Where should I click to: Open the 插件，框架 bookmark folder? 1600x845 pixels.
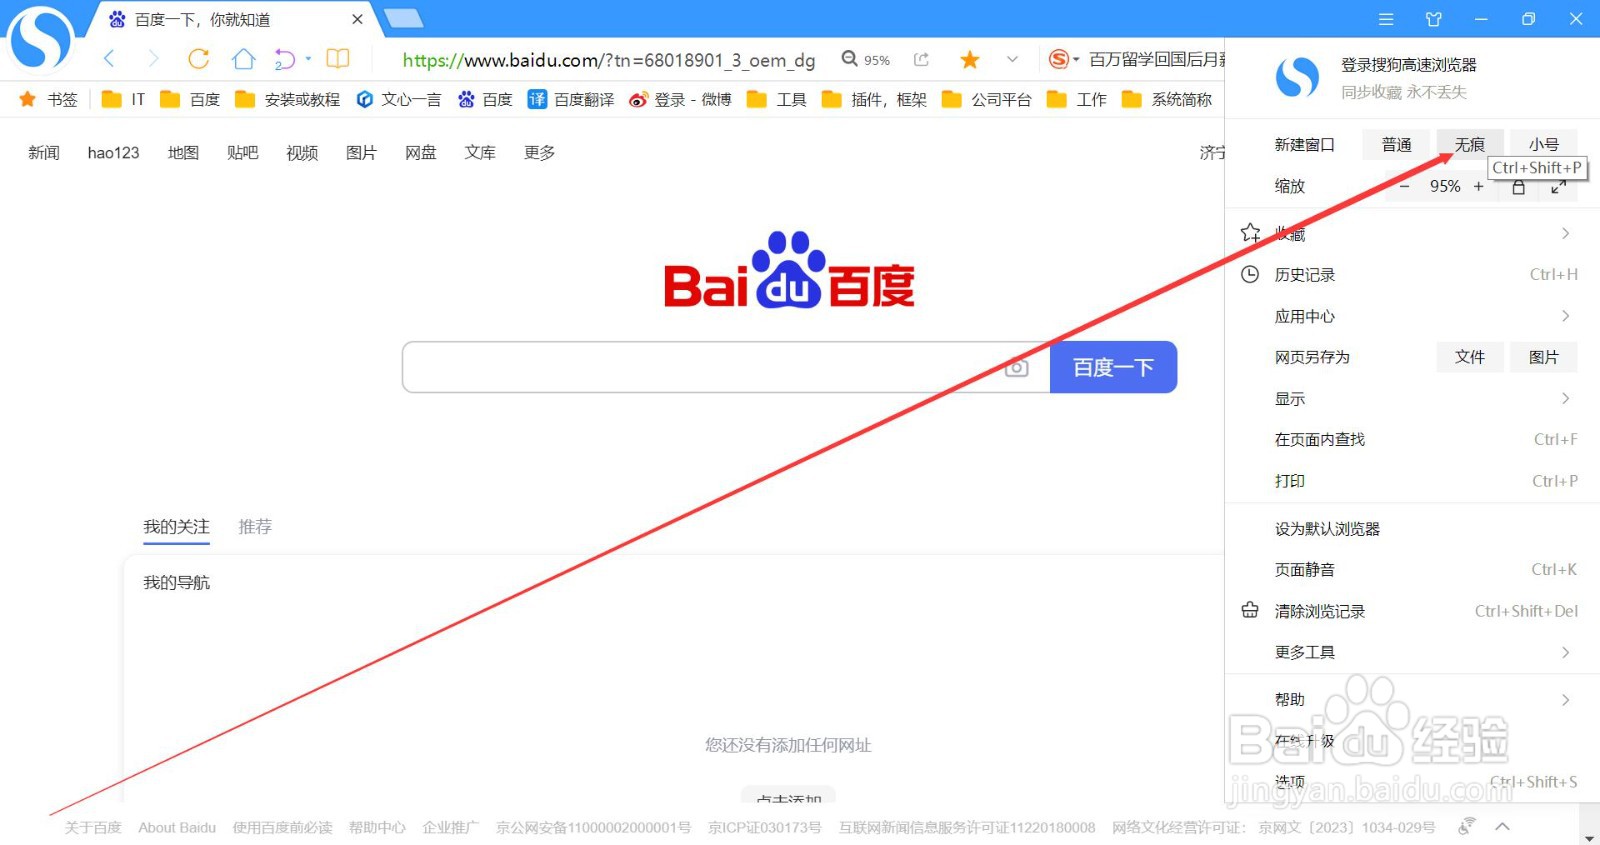coord(874,99)
